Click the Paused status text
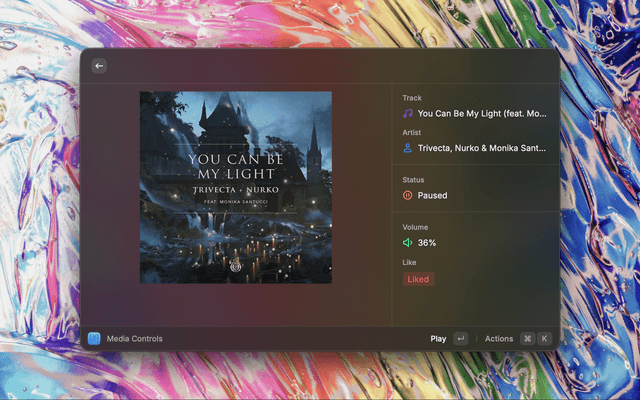Image resolution: width=640 pixels, height=400 pixels. pyautogui.click(x=432, y=195)
